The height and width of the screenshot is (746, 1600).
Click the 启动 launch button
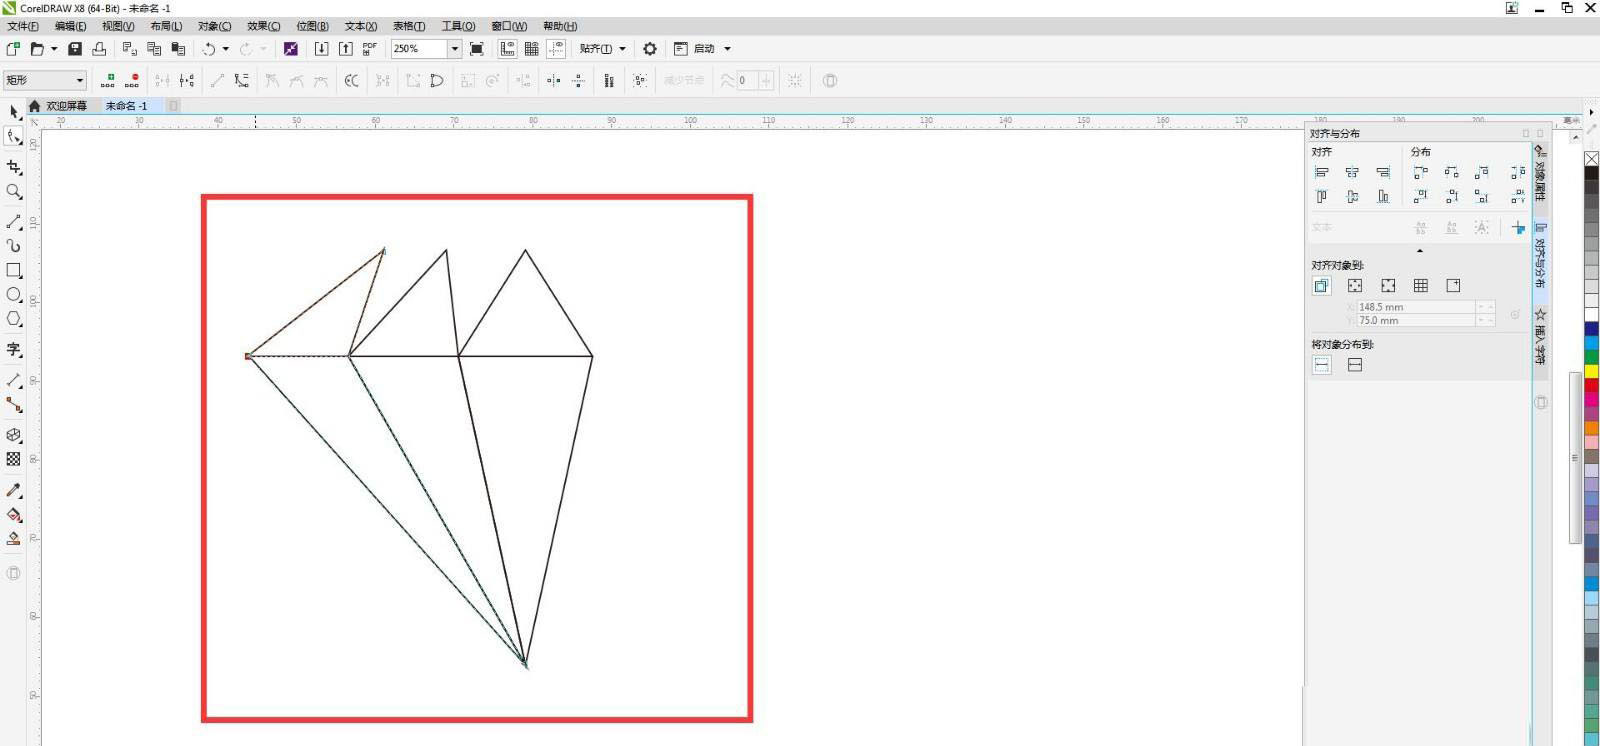click(x=704, y=49)
